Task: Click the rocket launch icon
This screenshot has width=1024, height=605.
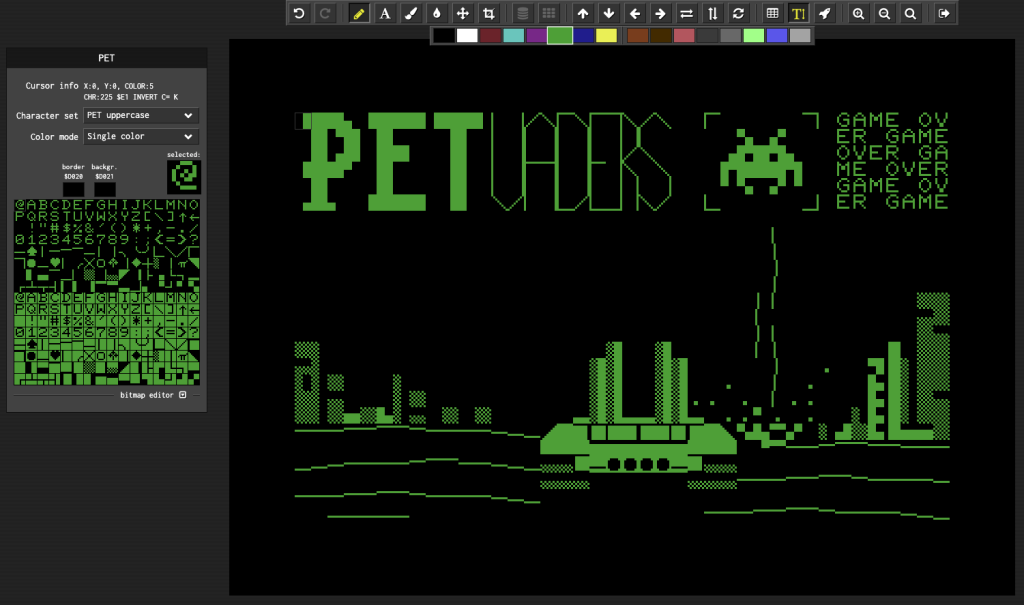Action: (x=824, y=13)
